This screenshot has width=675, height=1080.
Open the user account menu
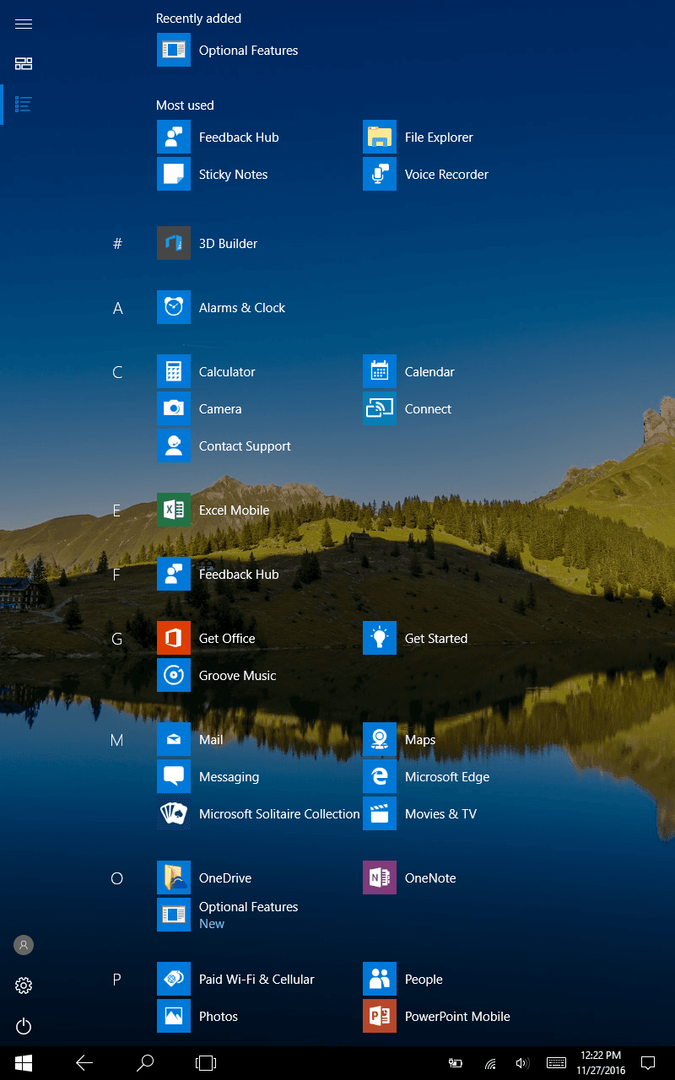pos(23,945)
